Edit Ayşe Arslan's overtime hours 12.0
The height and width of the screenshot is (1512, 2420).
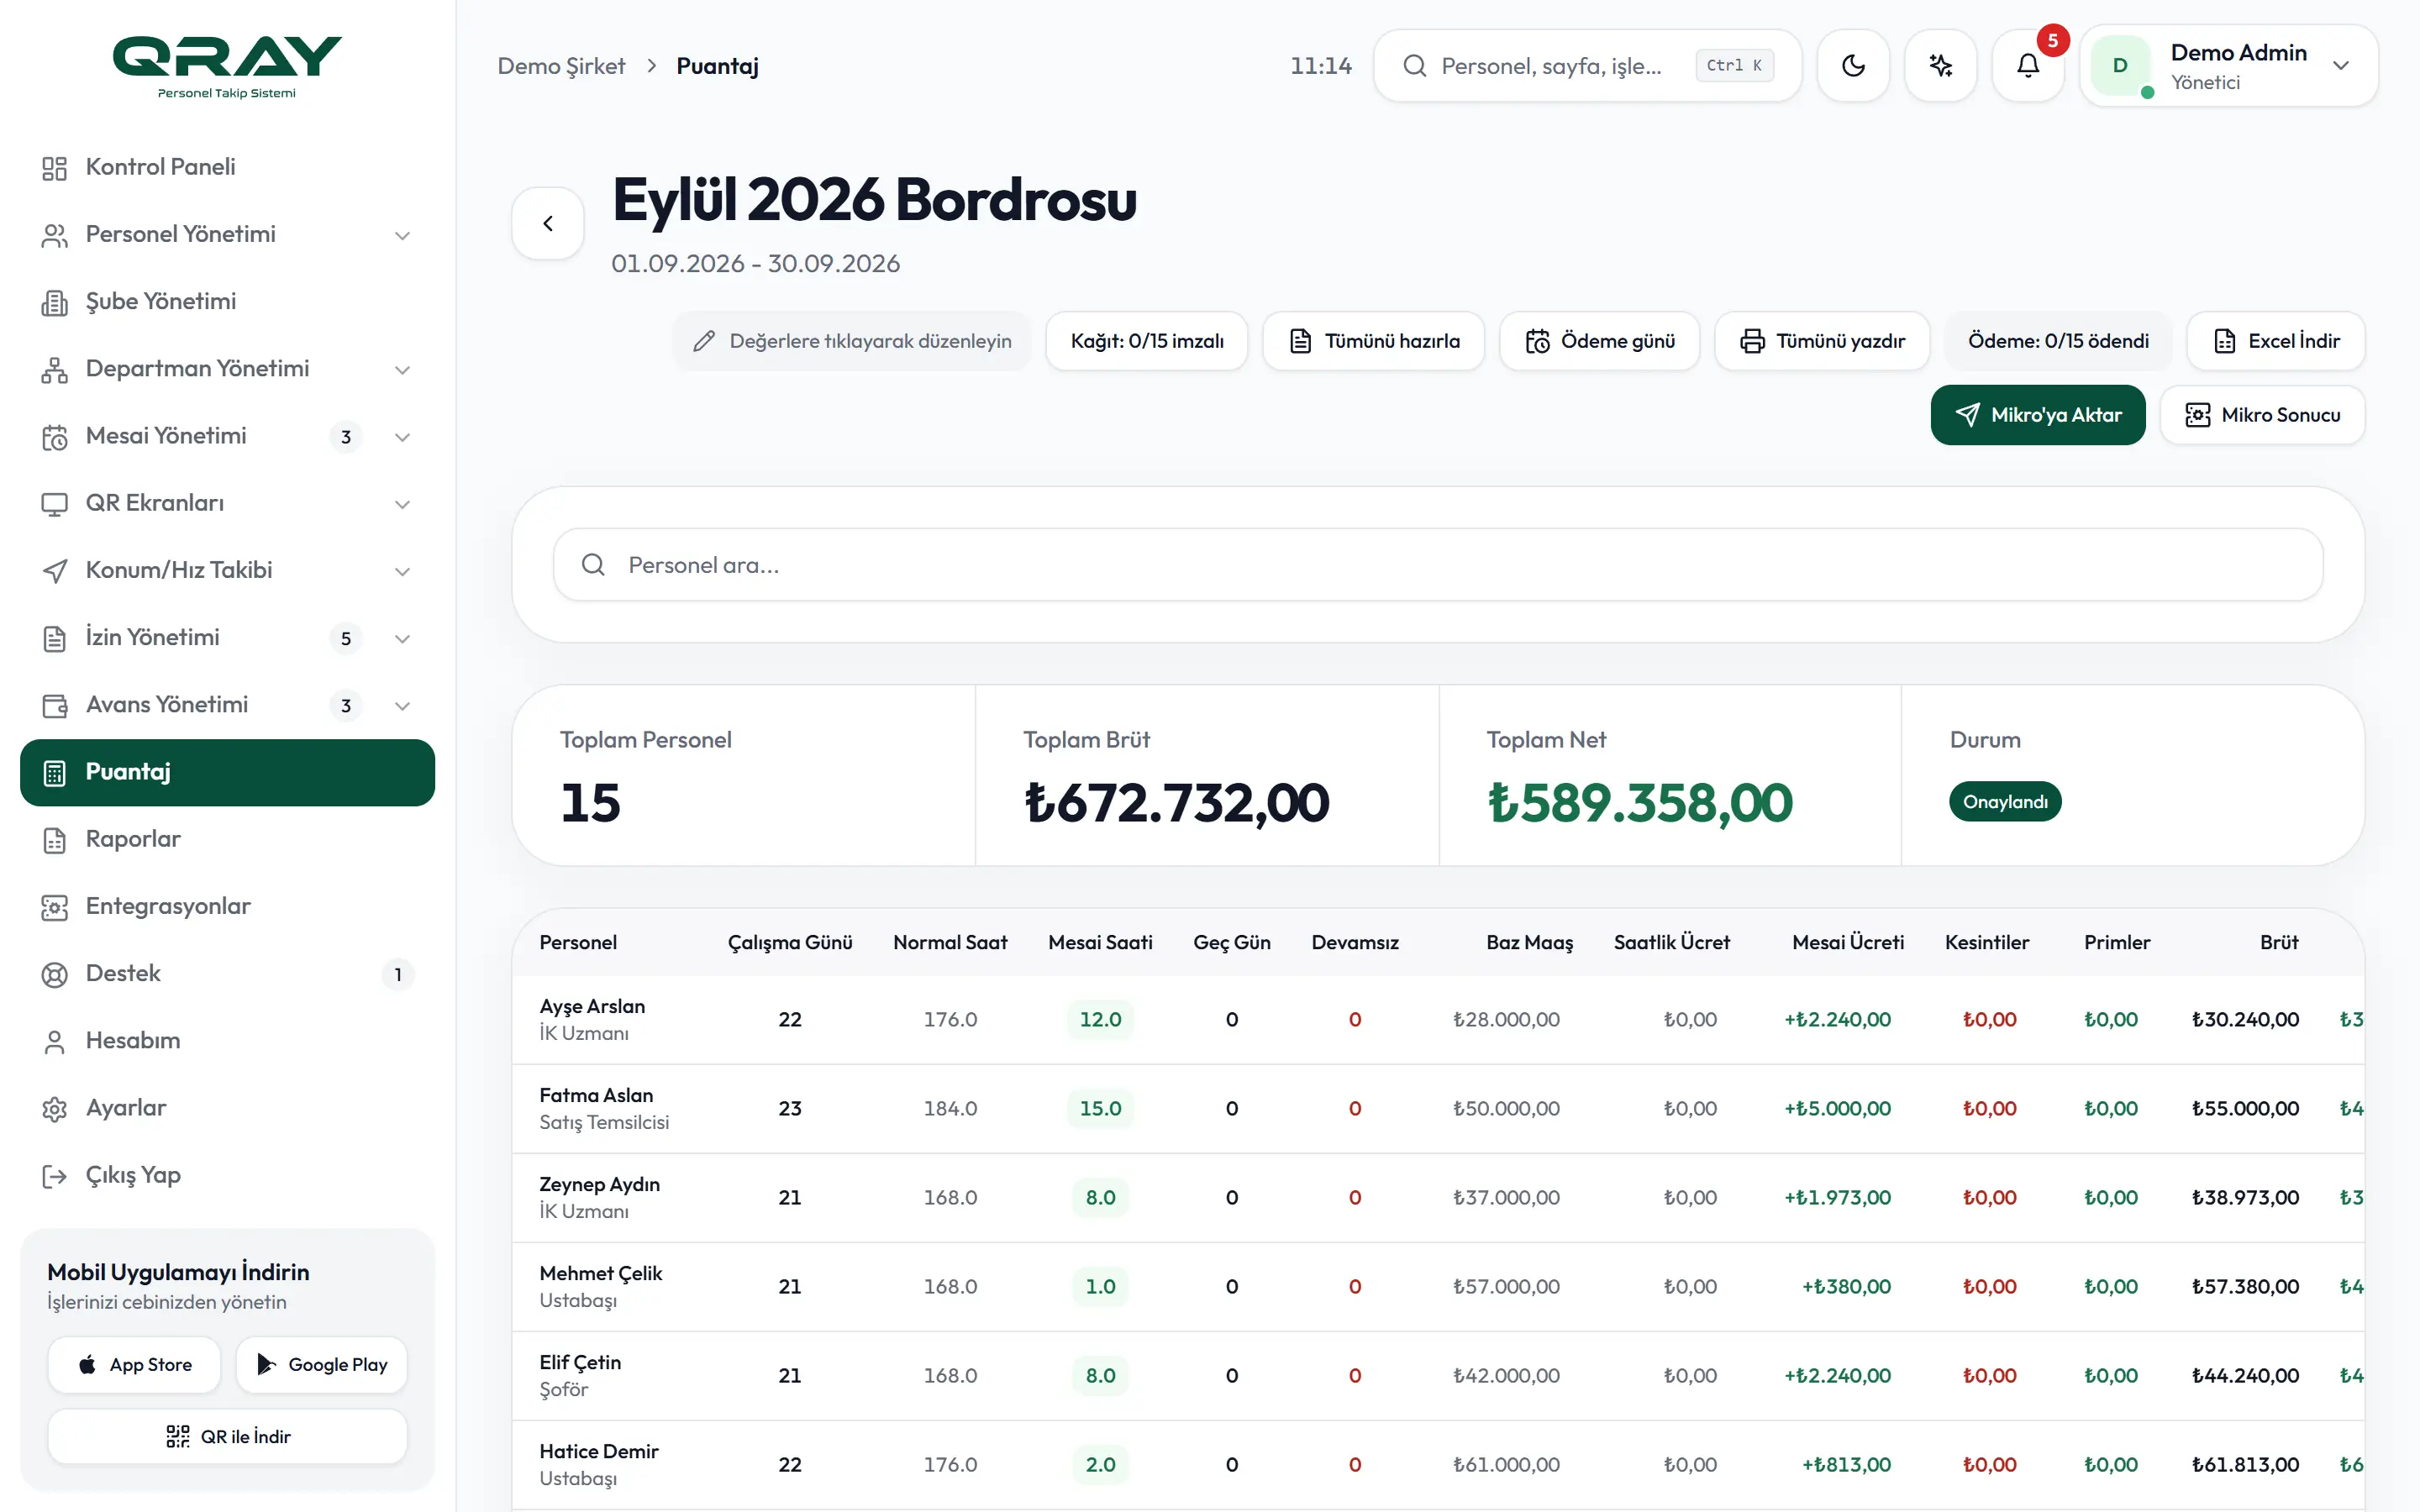click(x=1100, y=1019)
